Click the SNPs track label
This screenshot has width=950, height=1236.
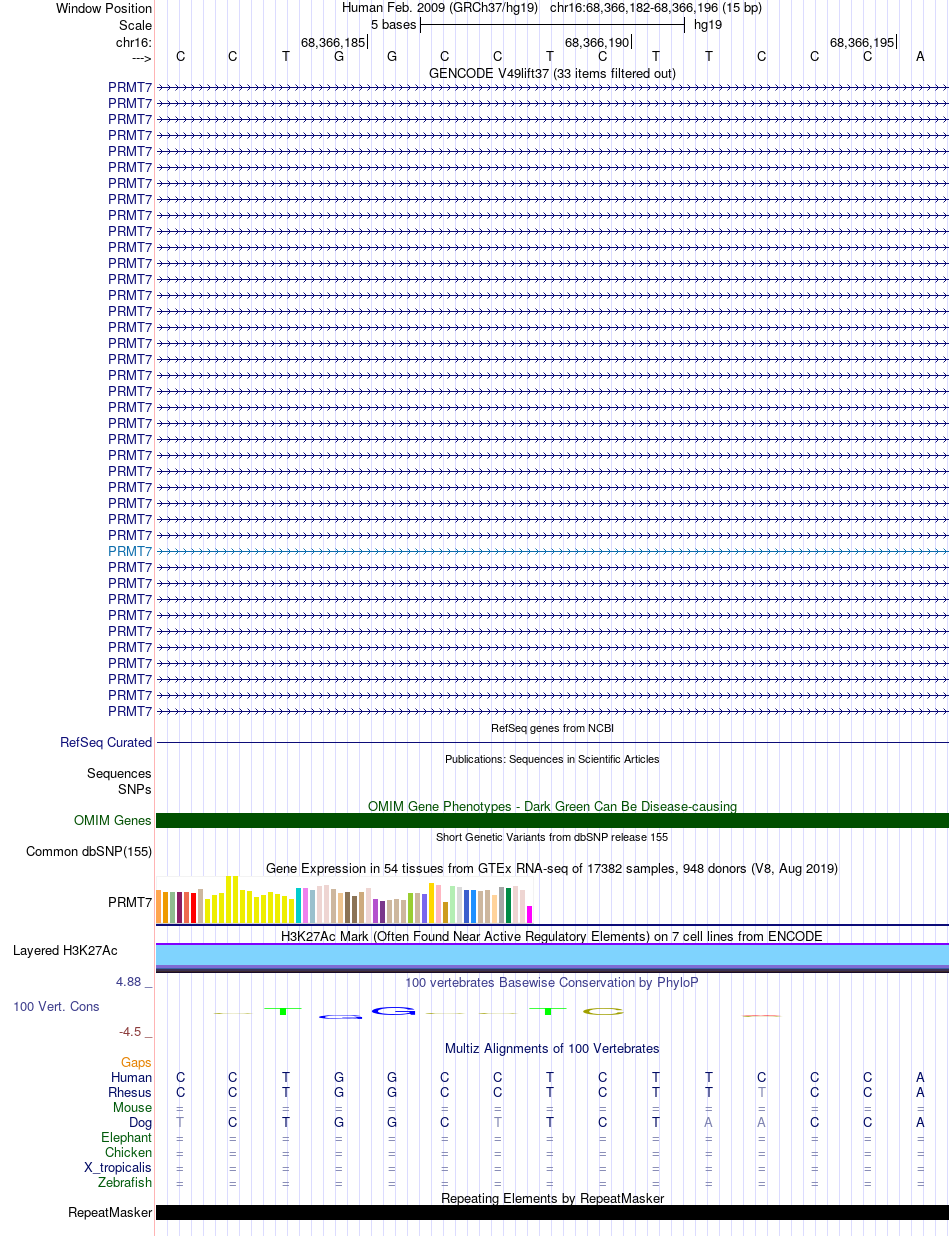[x=135, y=789]
